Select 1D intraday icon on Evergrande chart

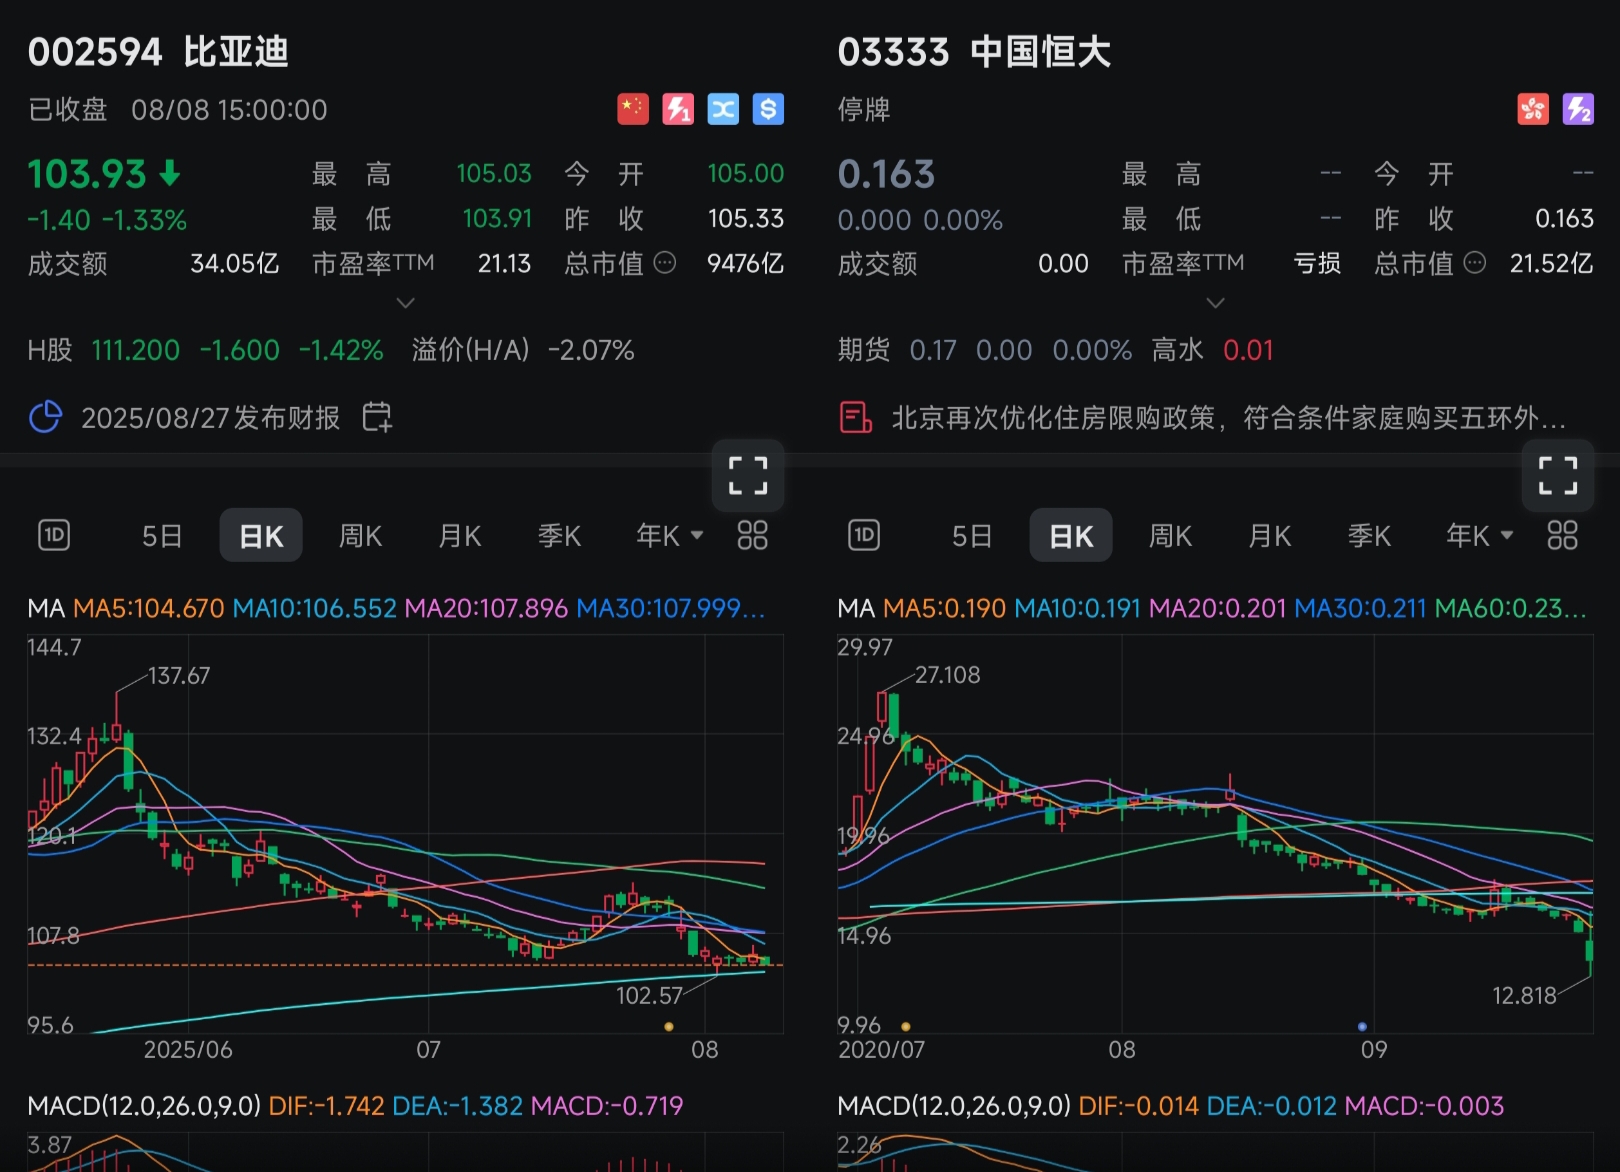click(x=864, y=536)
